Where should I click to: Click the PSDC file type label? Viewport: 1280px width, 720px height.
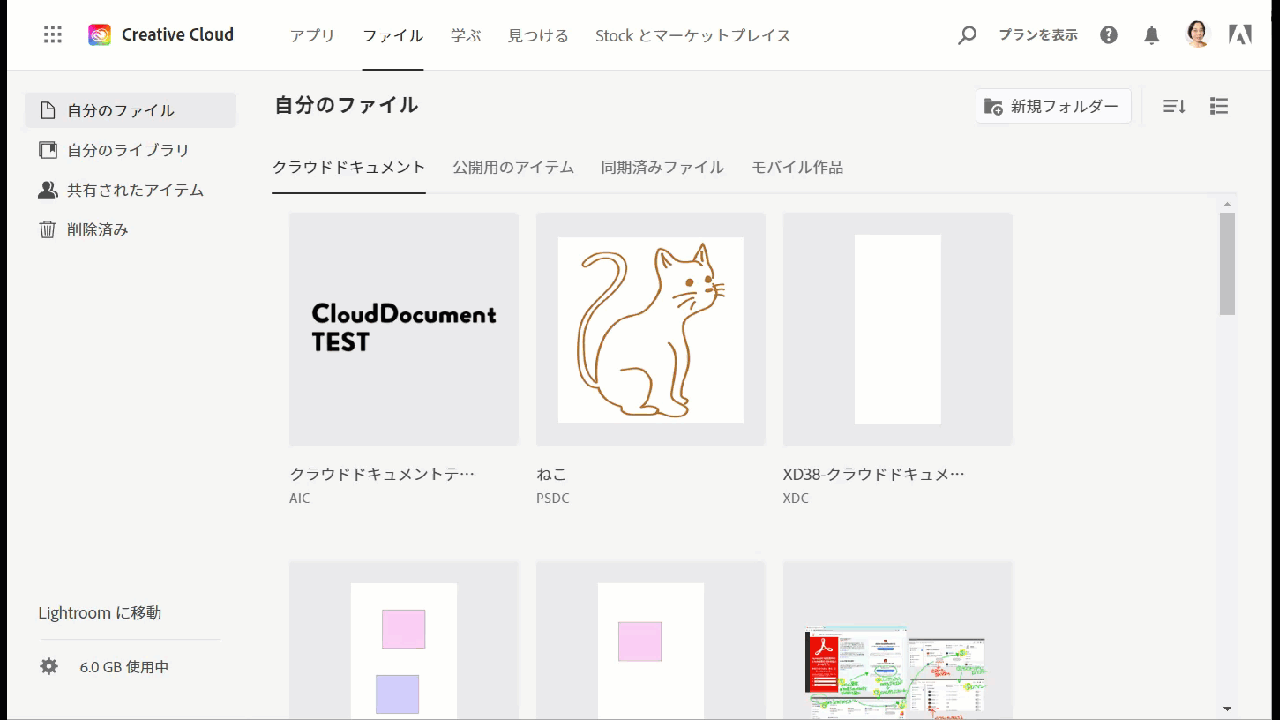[553, 498]
